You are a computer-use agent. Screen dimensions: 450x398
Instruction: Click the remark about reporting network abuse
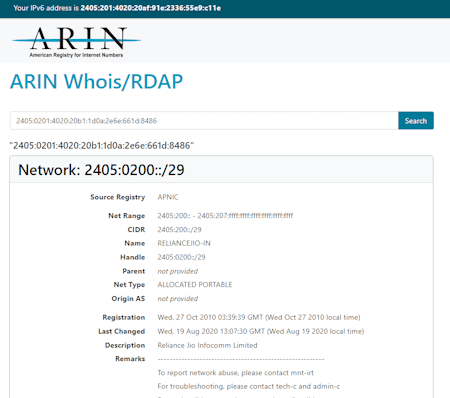(236, 373)
